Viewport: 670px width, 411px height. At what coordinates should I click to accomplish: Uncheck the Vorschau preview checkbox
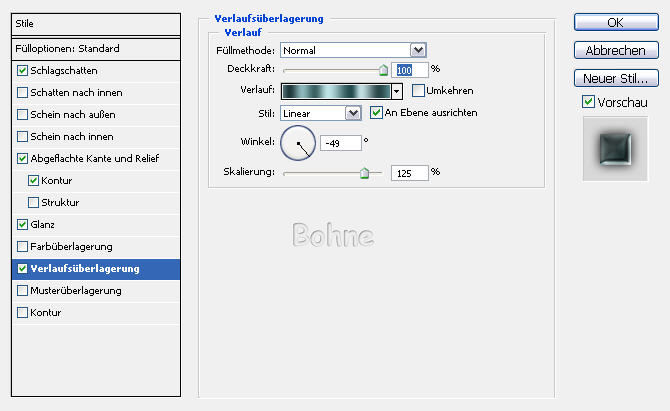[x=588, y=102]
